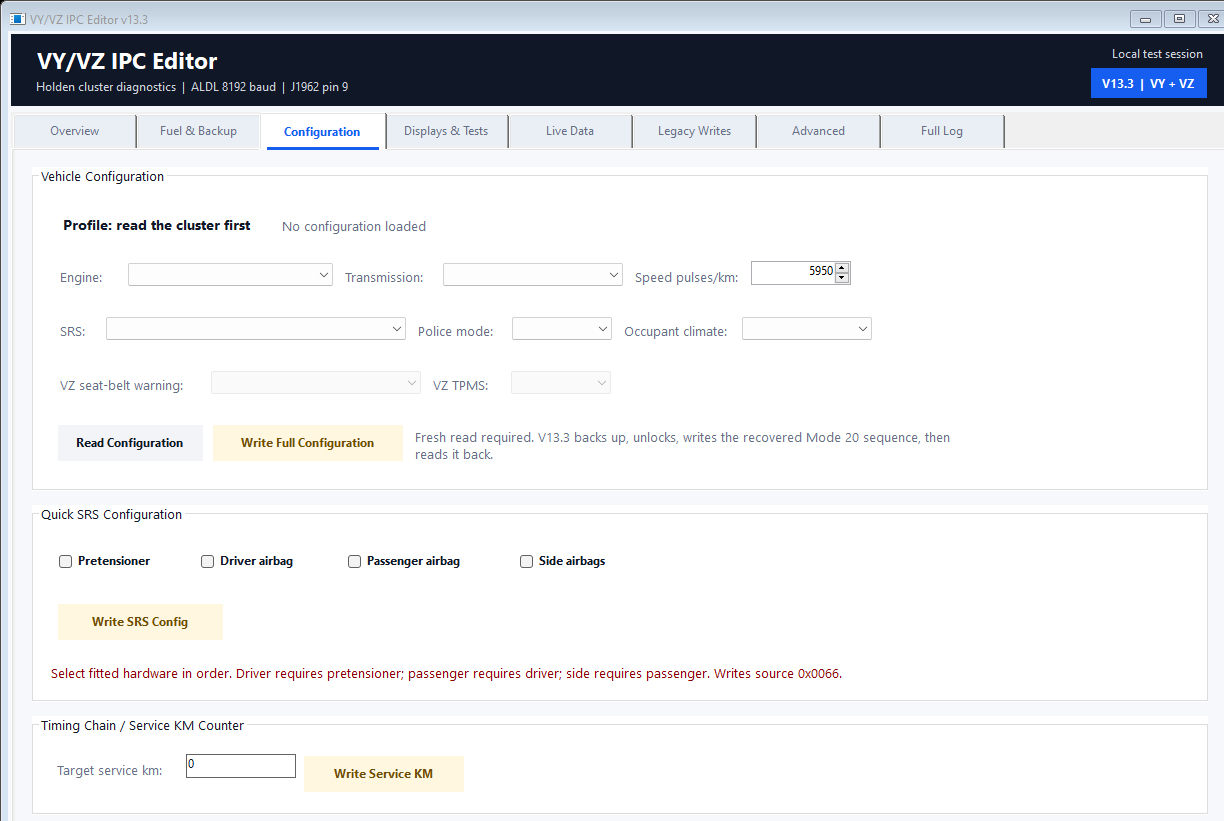The width and height of the screenshot is (1224, 821).
Task: Click the app icon in the title bar
Action: (x=17, y=19)
